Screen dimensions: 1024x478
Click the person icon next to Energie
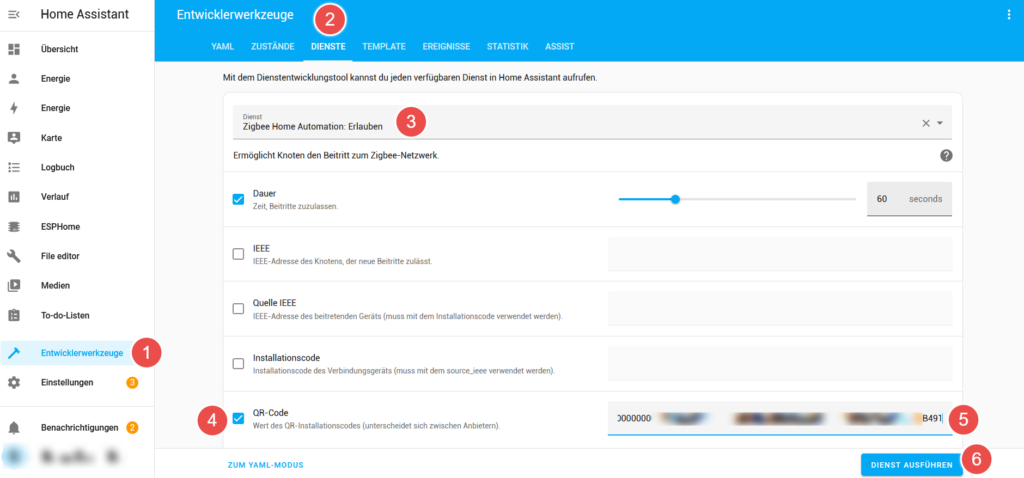pyautogui.click(x=14, y=78)
